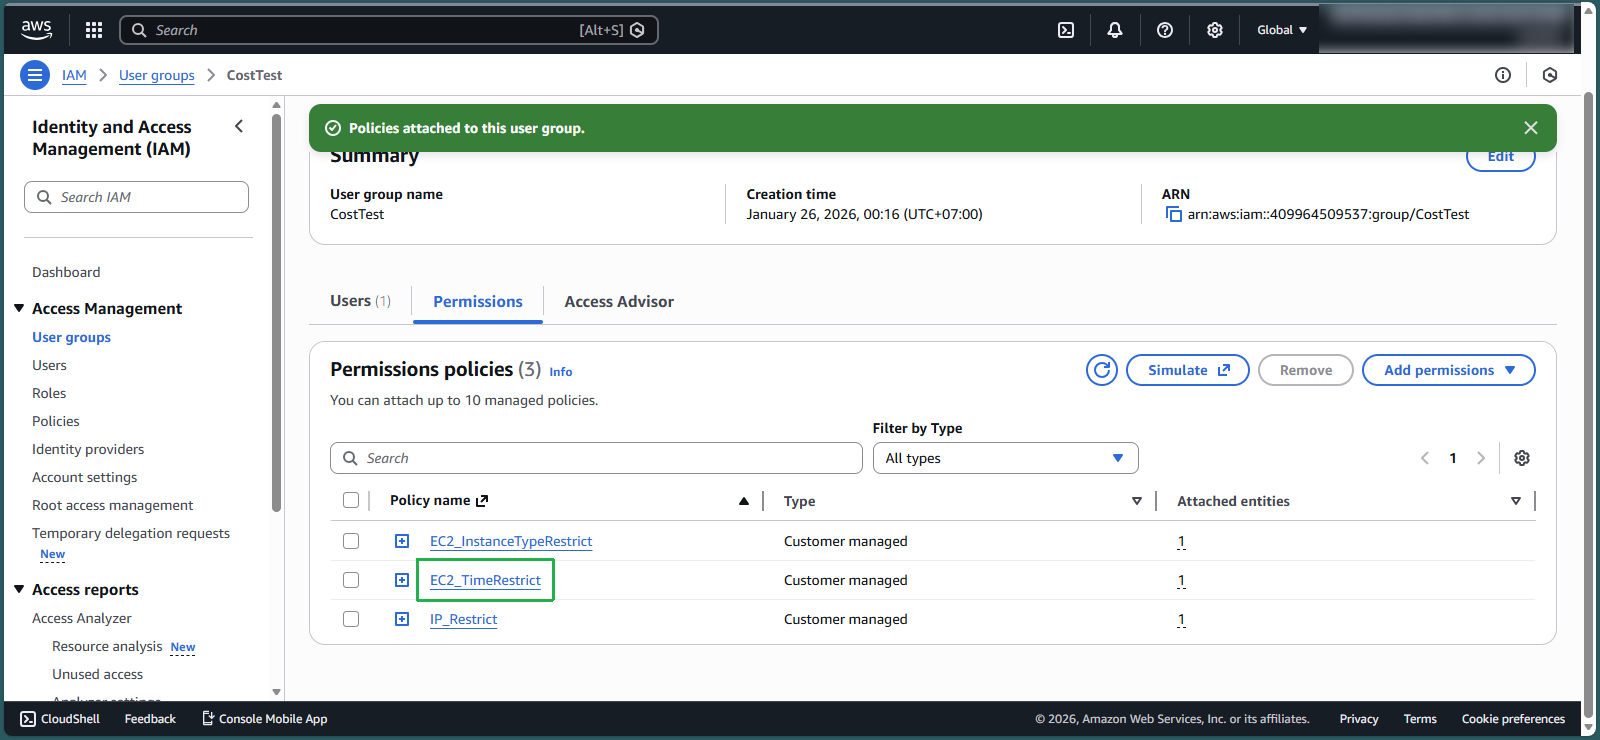The image size is (1600, 740).
Task: Open the Type column sort menu
Action: 1137,501
